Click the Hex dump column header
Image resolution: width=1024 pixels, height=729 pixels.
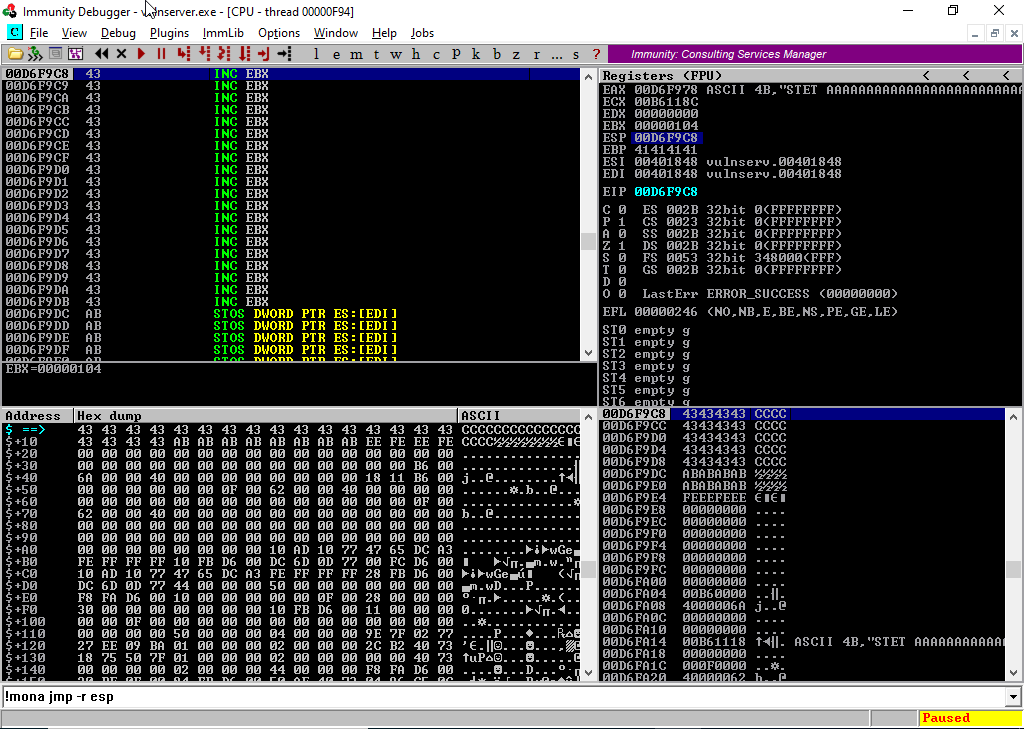(x=265, y=415)
